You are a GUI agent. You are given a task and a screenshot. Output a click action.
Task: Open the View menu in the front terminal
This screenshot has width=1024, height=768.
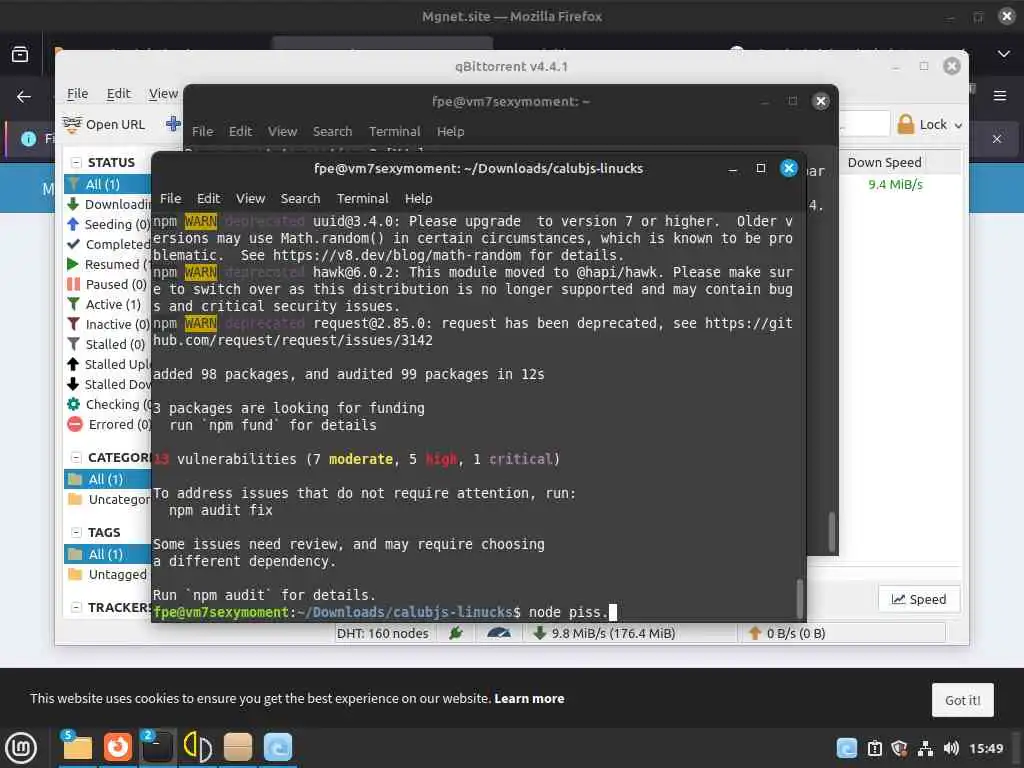[x=250, y=199]
